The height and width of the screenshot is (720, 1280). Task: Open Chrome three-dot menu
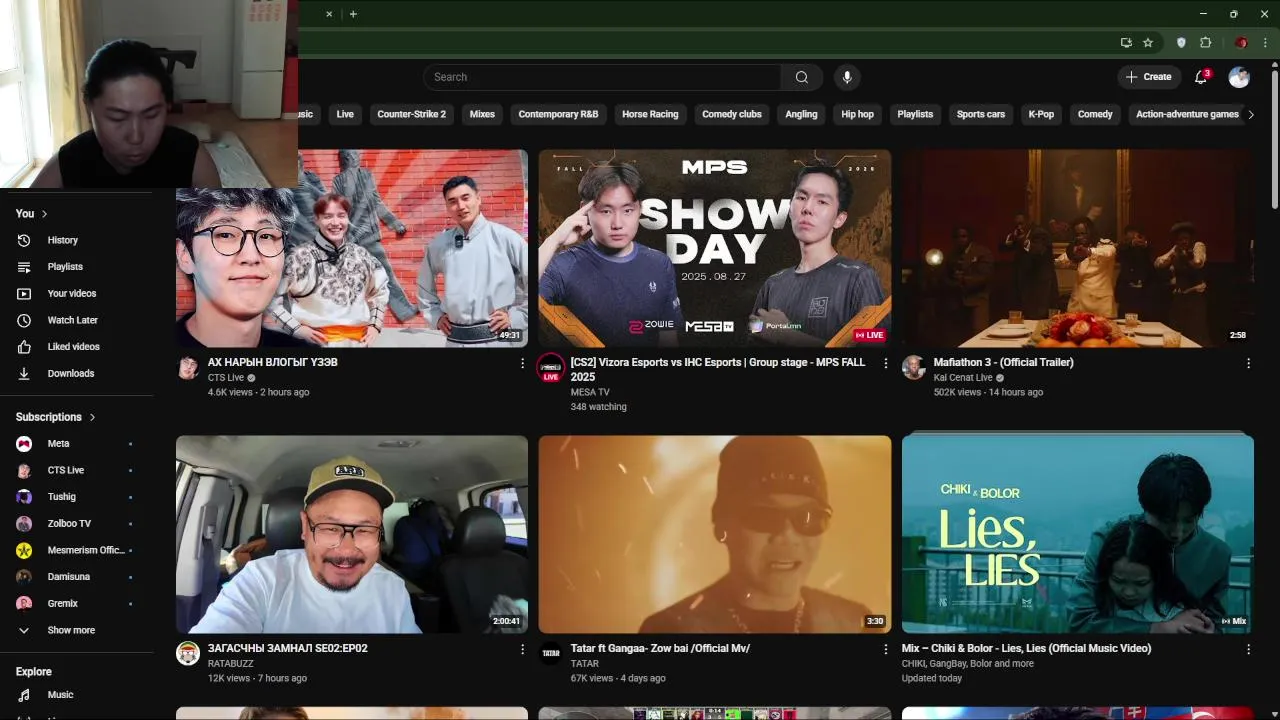[x=1266, y=43]
